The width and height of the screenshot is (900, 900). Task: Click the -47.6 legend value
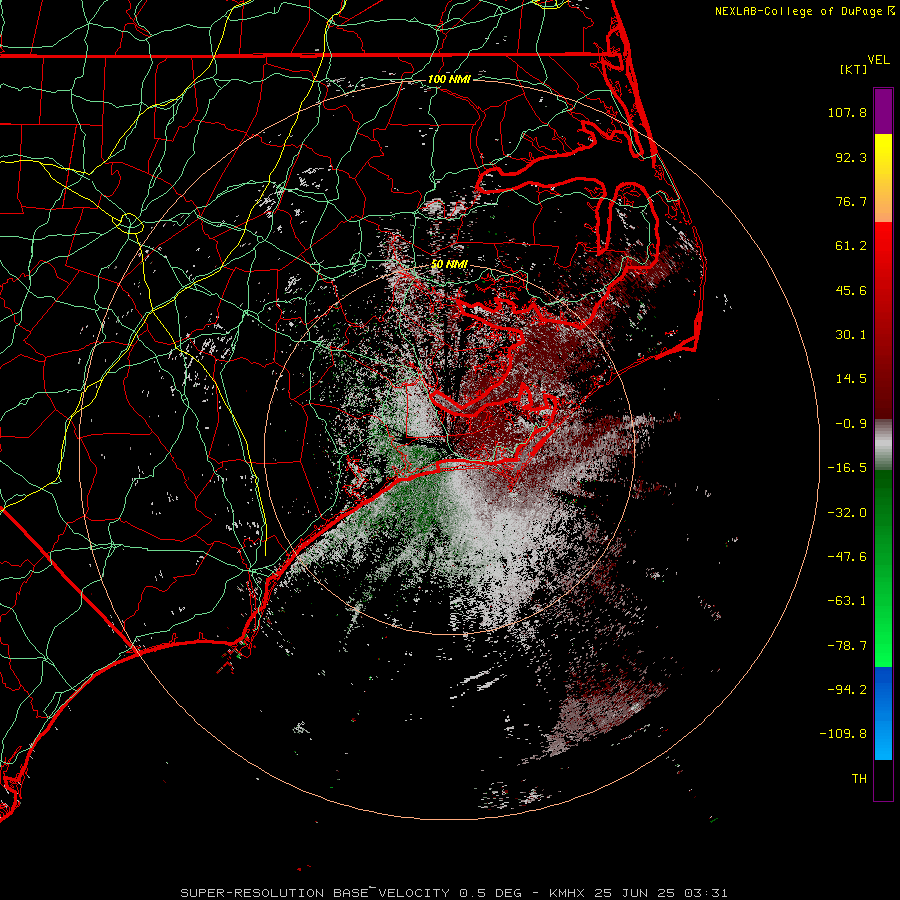(x=847, y=557)
